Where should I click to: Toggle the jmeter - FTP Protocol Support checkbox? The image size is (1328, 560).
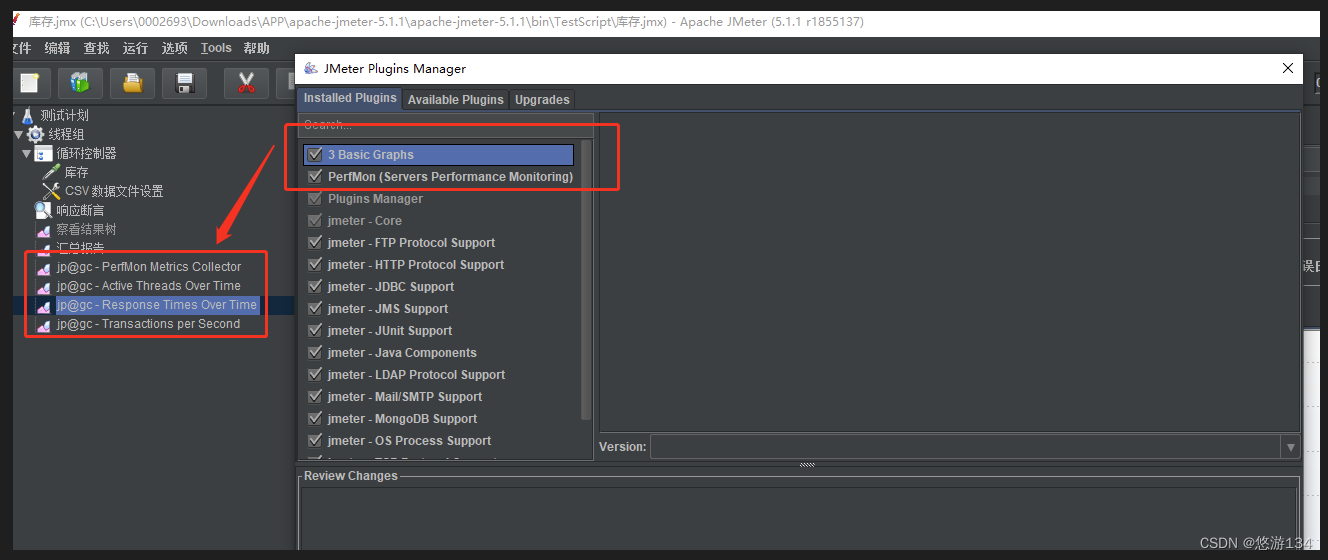pos(315,243)
